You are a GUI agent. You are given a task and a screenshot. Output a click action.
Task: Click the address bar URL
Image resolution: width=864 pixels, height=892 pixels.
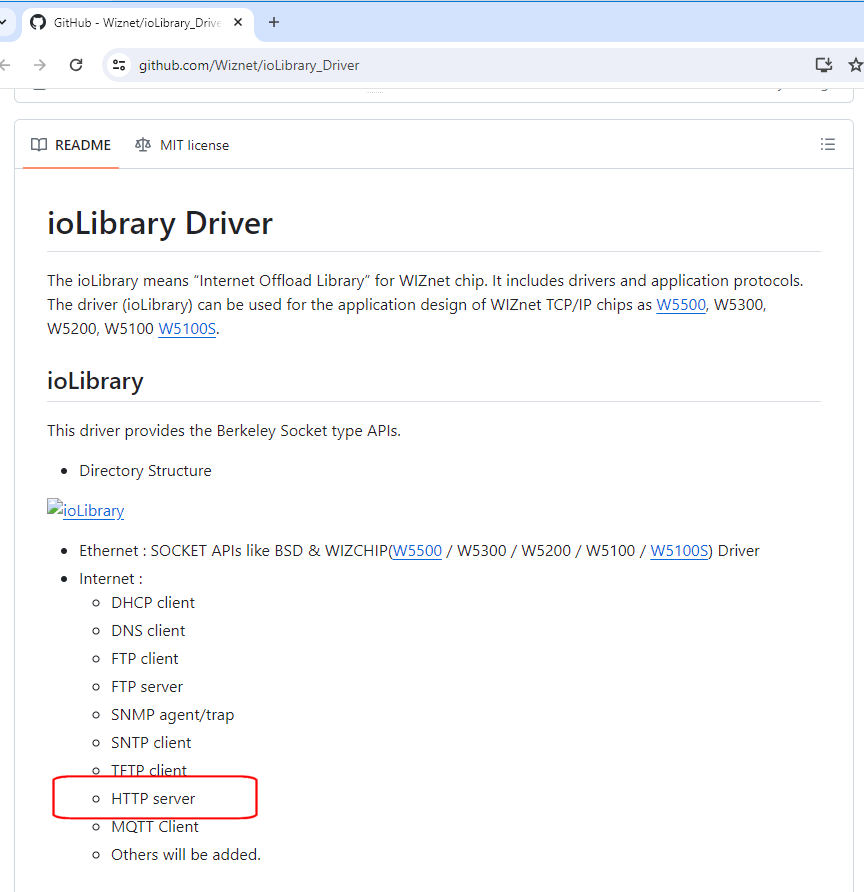[x=249, y=65]
